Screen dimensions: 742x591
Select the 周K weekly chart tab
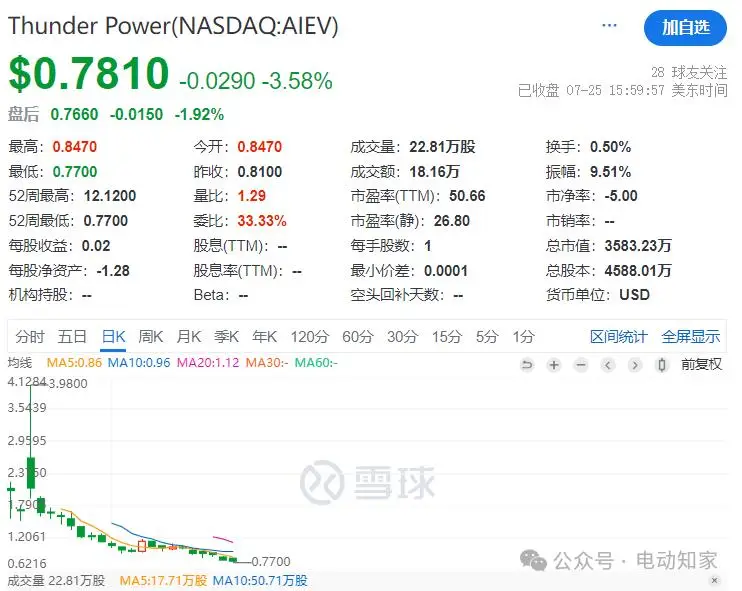pyautogui.click(x=150, y=337)
